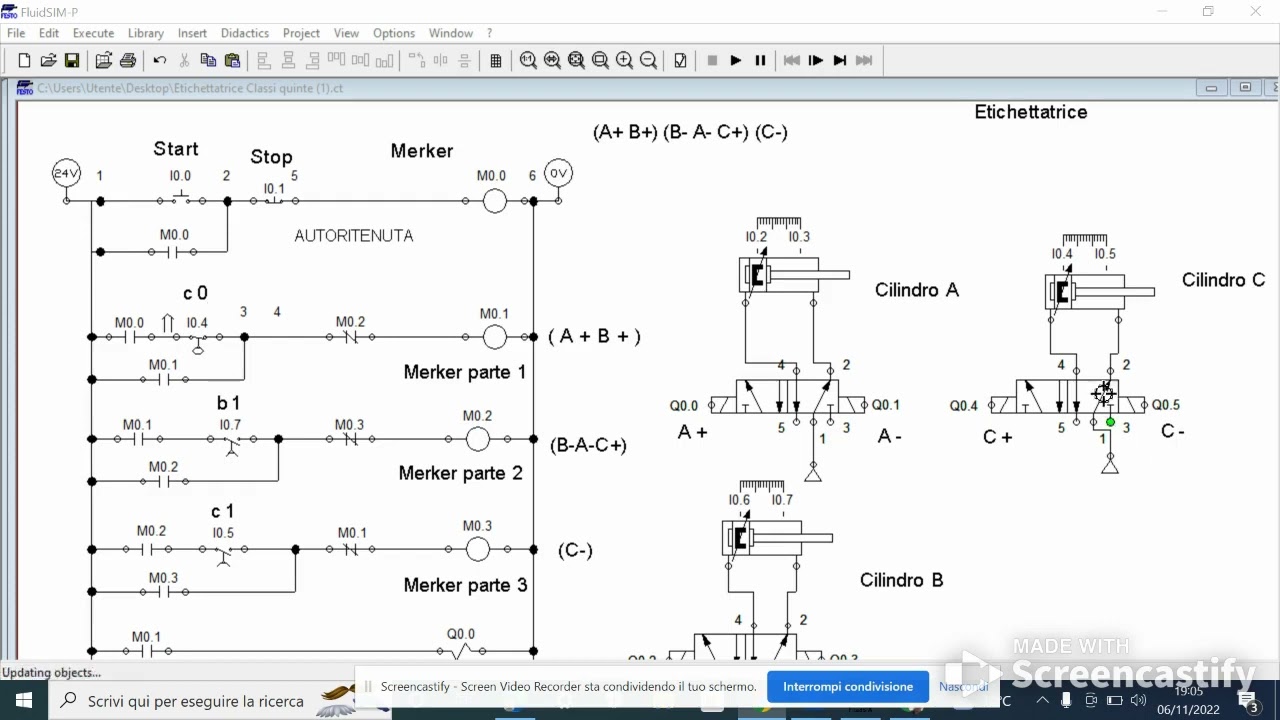The image size is (1280, 720).
Task: Open the Edit menu
Action: pyautogui.click(x=49, y=33)
